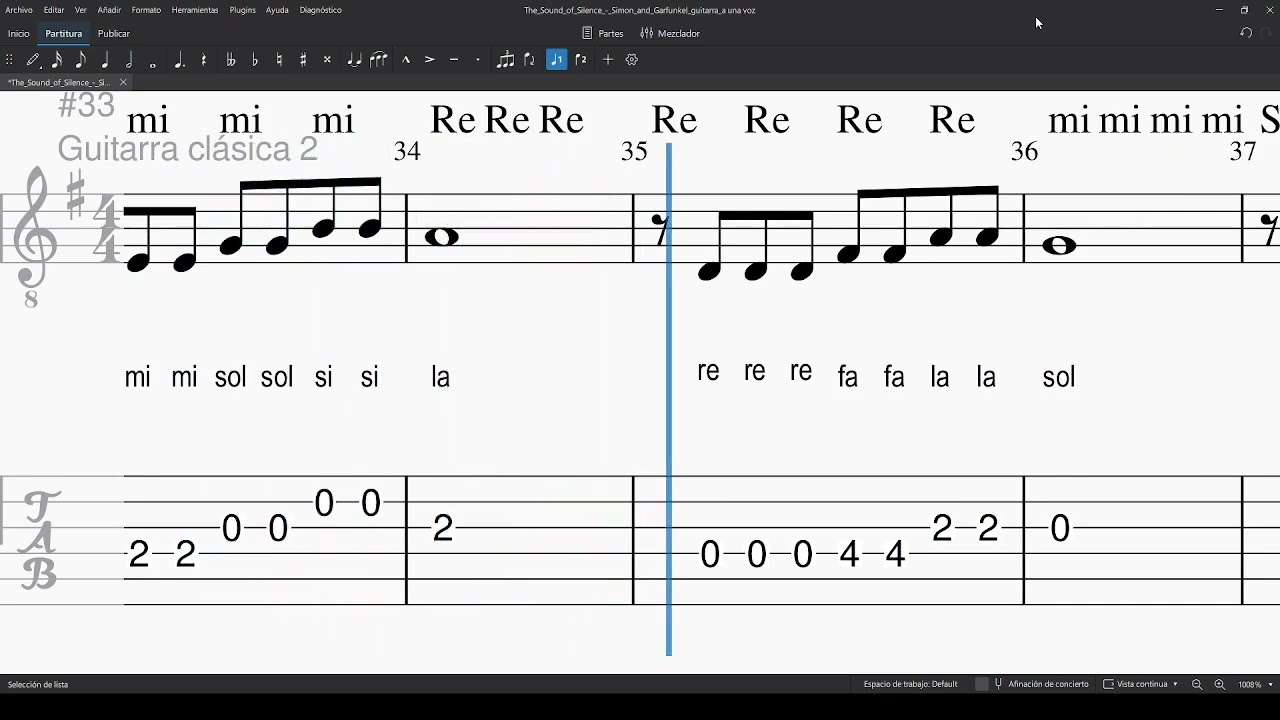Select the eighth rest in measure 35
This screenshot has height=720, width=1280.
tap(660, 231)
